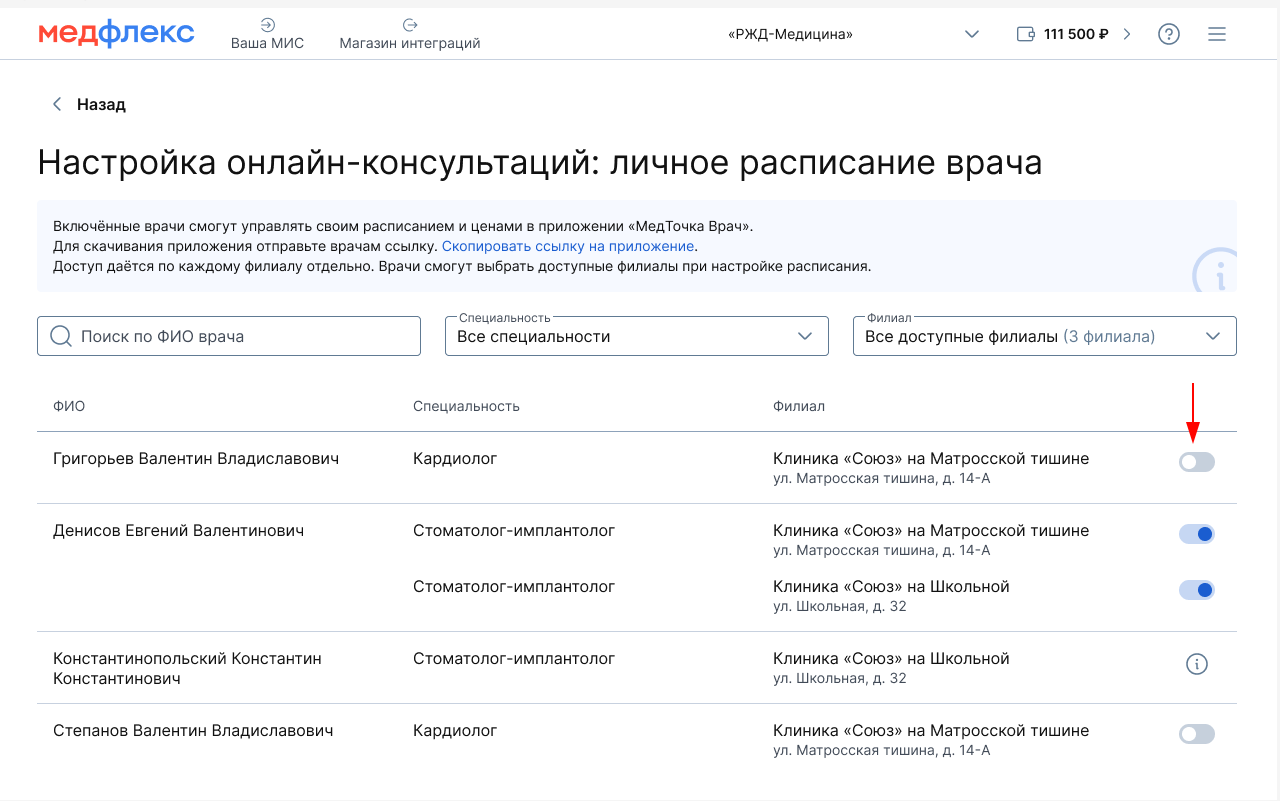Enable toggle for Григорьев Валентин Владиславович
Viewport: 1280px width, 801px height.
click(1197, 462)
